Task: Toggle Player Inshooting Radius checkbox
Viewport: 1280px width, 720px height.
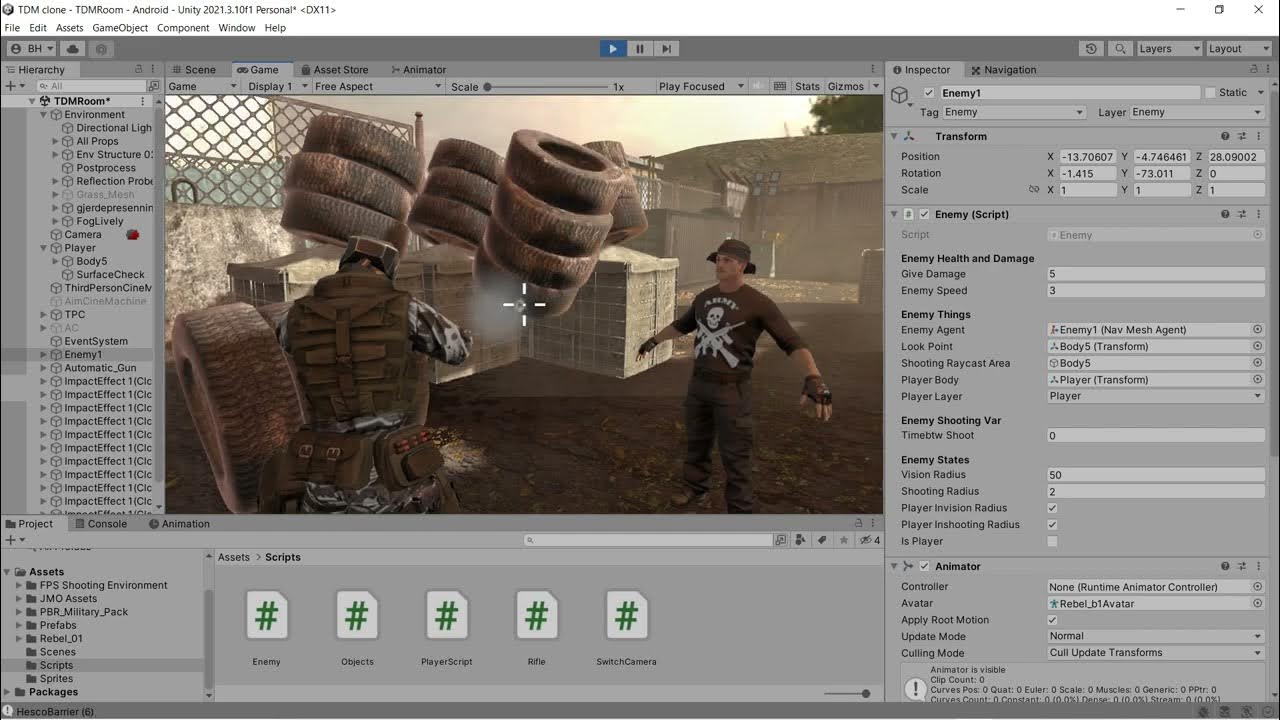Action: [x=1052, y=525]
